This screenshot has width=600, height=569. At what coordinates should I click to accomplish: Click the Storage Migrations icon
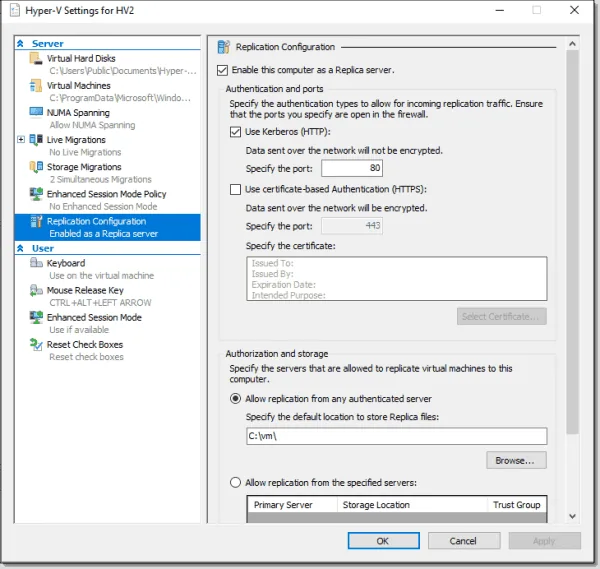[x=36, y=167]
